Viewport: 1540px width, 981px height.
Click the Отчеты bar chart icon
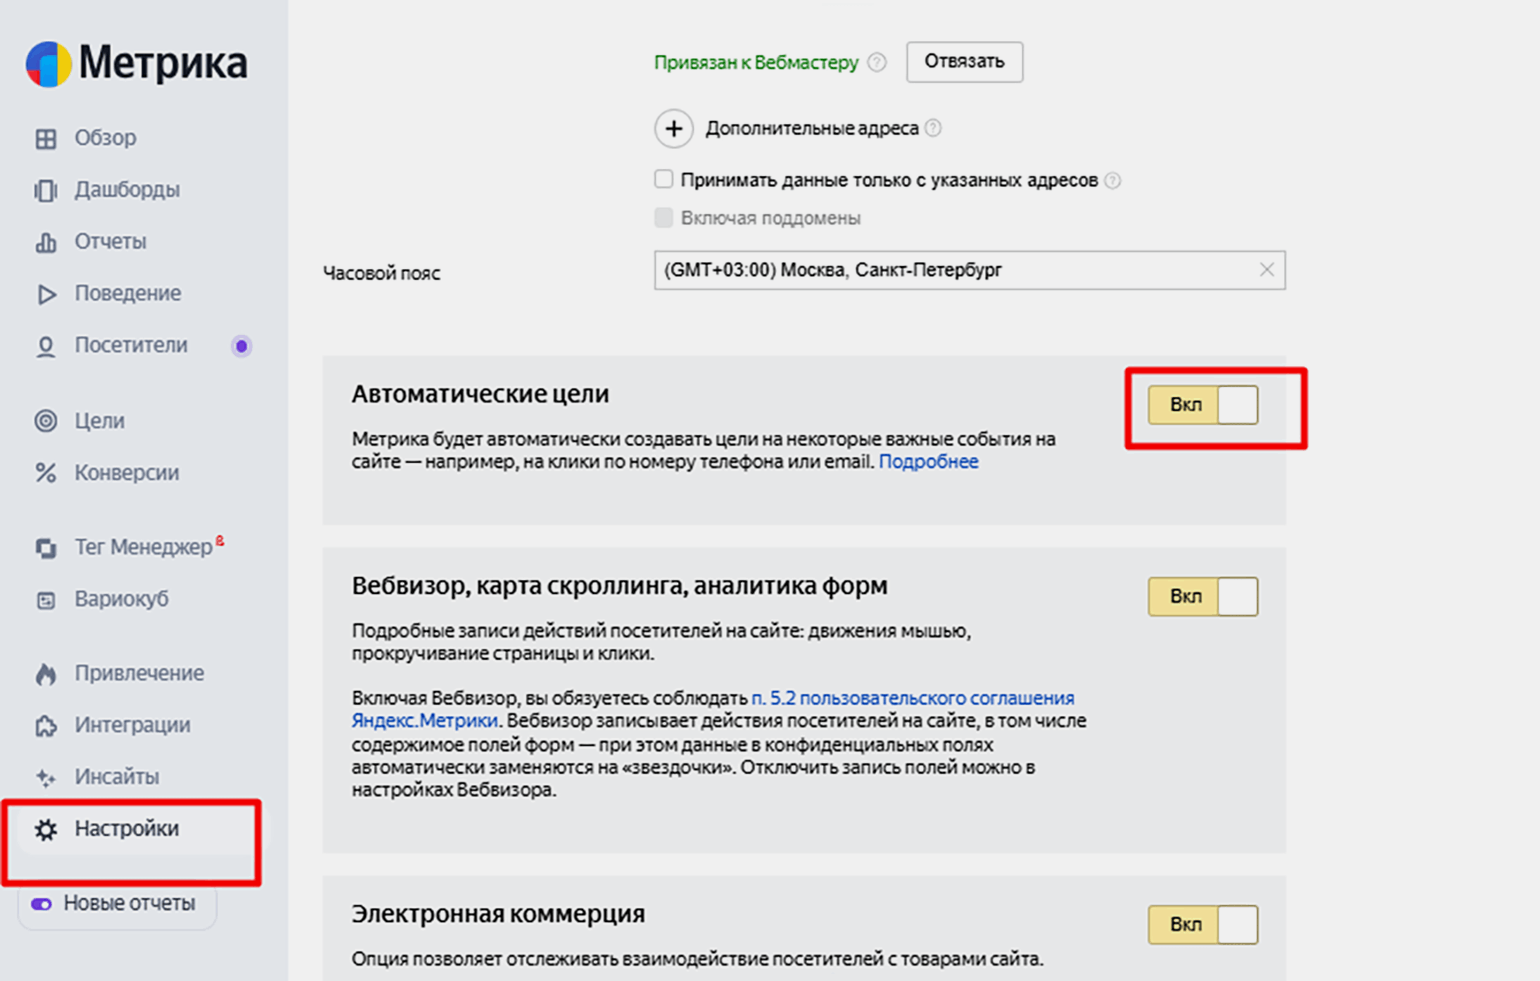46,242
